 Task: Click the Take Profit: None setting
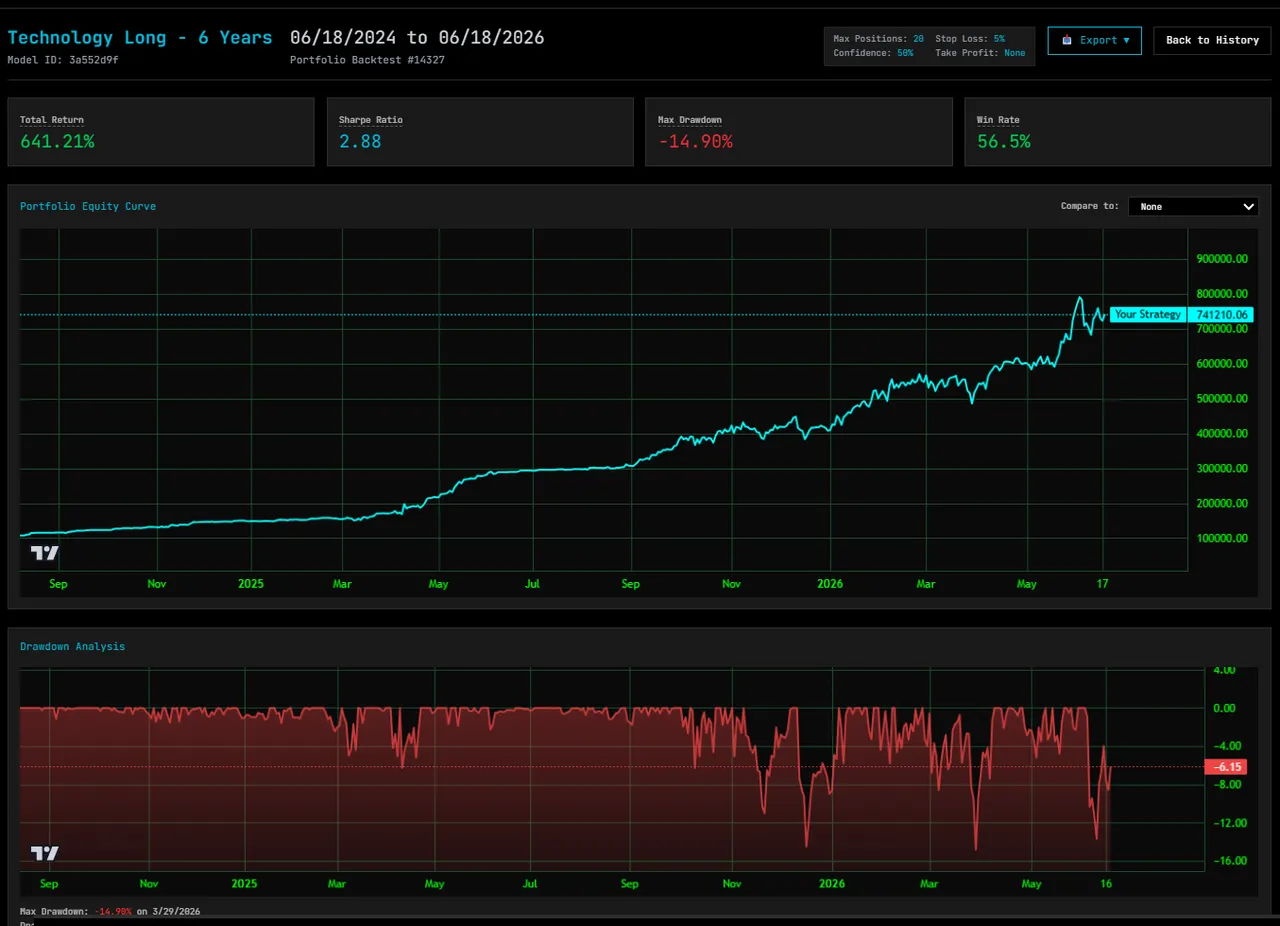click(x=980, y=53)
